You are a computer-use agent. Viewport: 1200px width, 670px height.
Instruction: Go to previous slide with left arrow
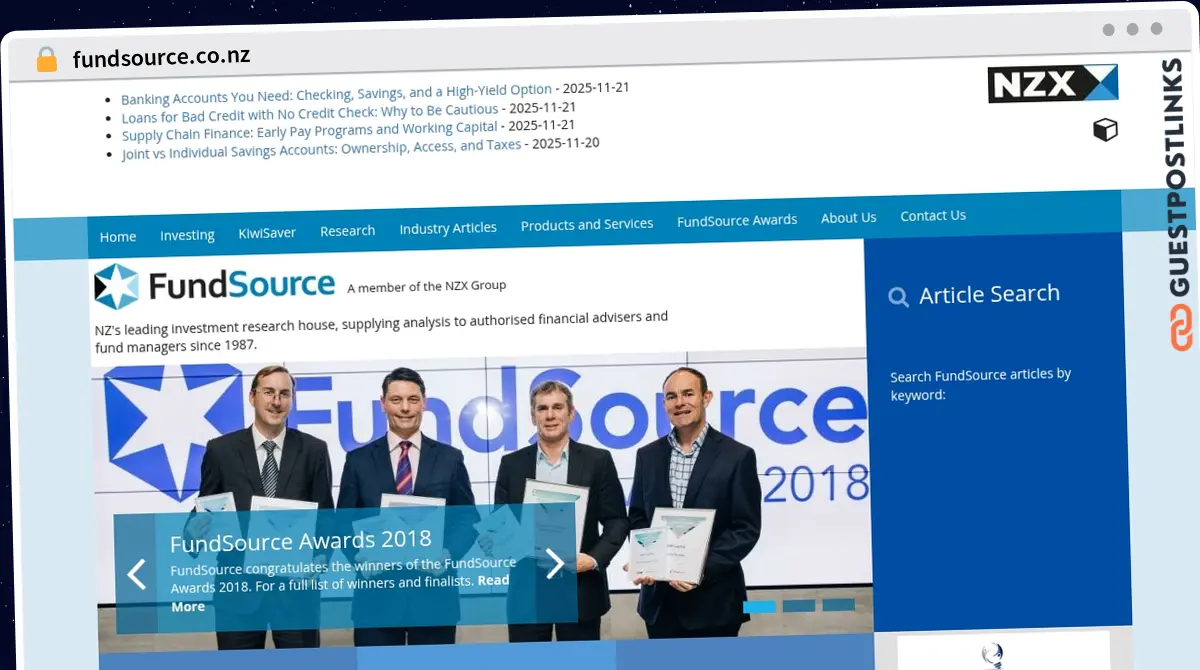click(x=136, y=574)
